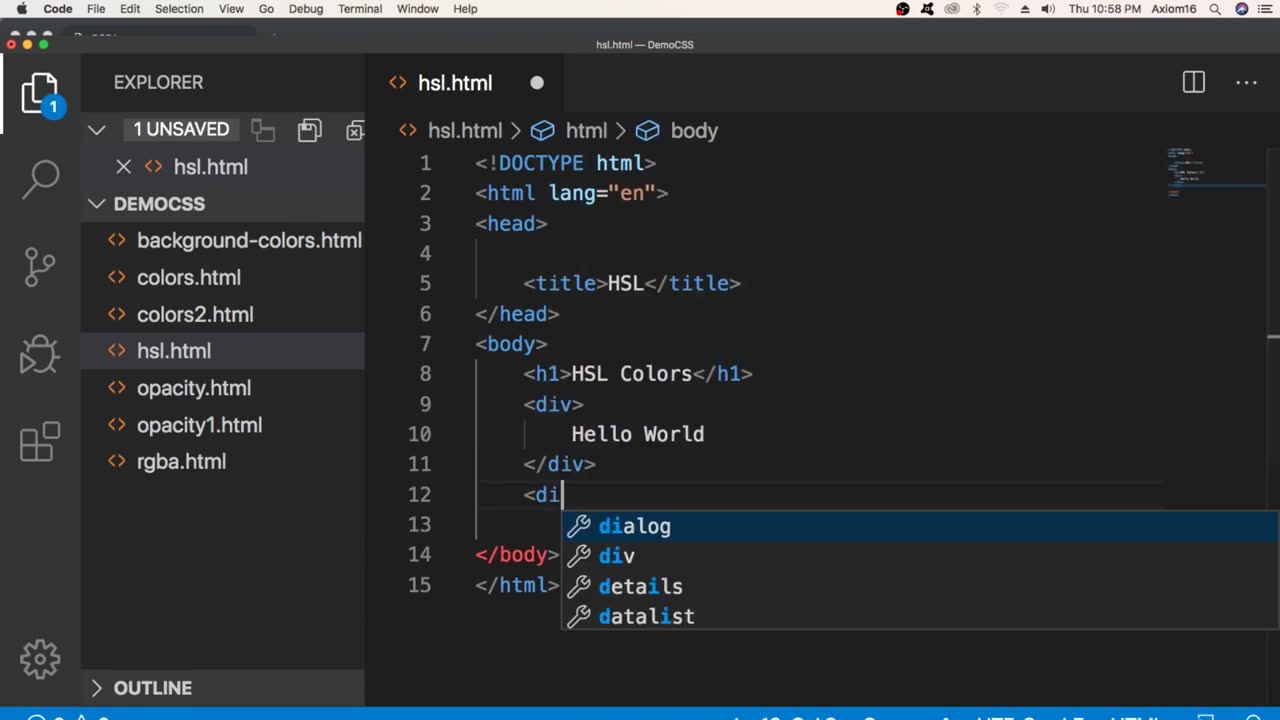The height and width of the screenshot is (720, 1280).
Task: Collapse the DEMOCSS folder section
Action: click(97, 204)
